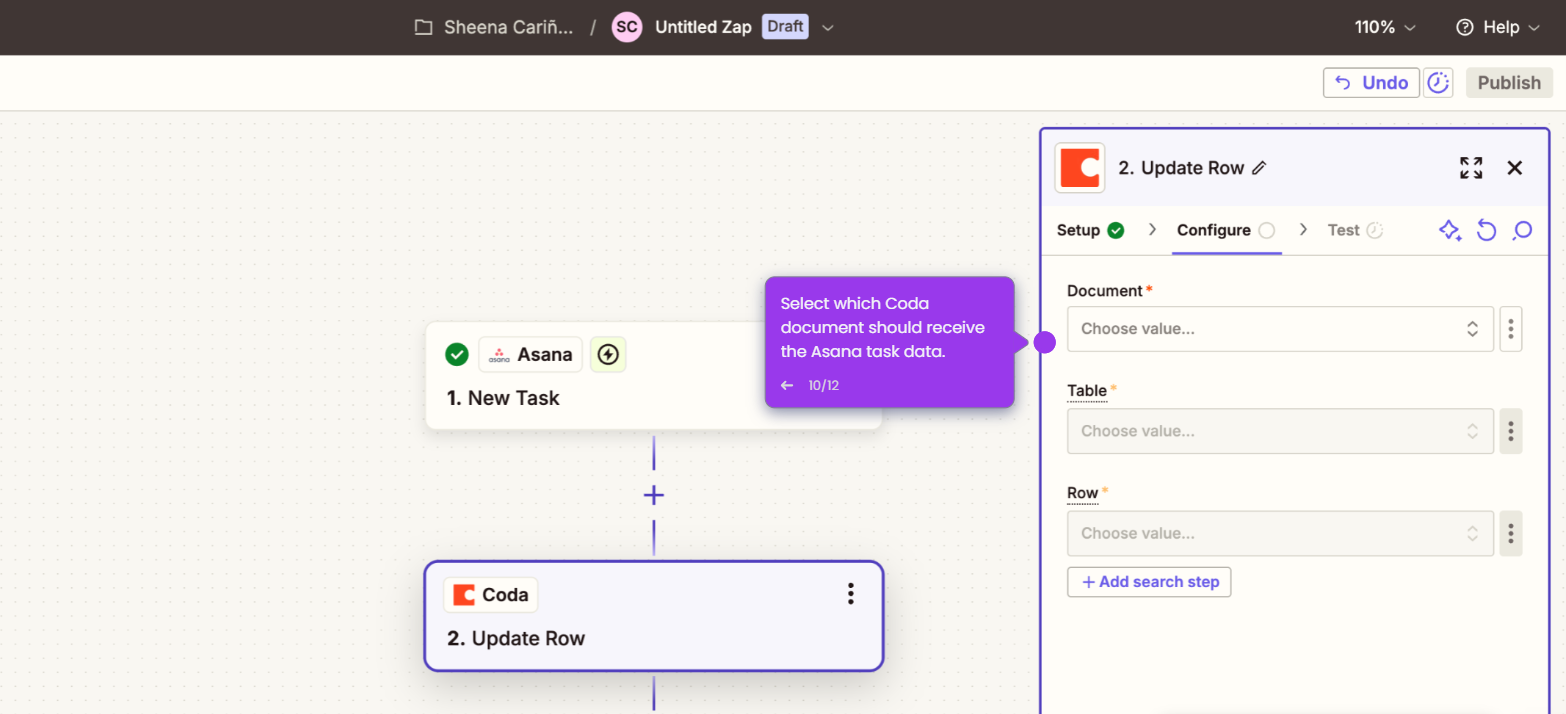The height and width of the screenshot is (714, 1566).
Task: Click the pencil icon to rename Update Row
Action: (x=1259, y=168)
